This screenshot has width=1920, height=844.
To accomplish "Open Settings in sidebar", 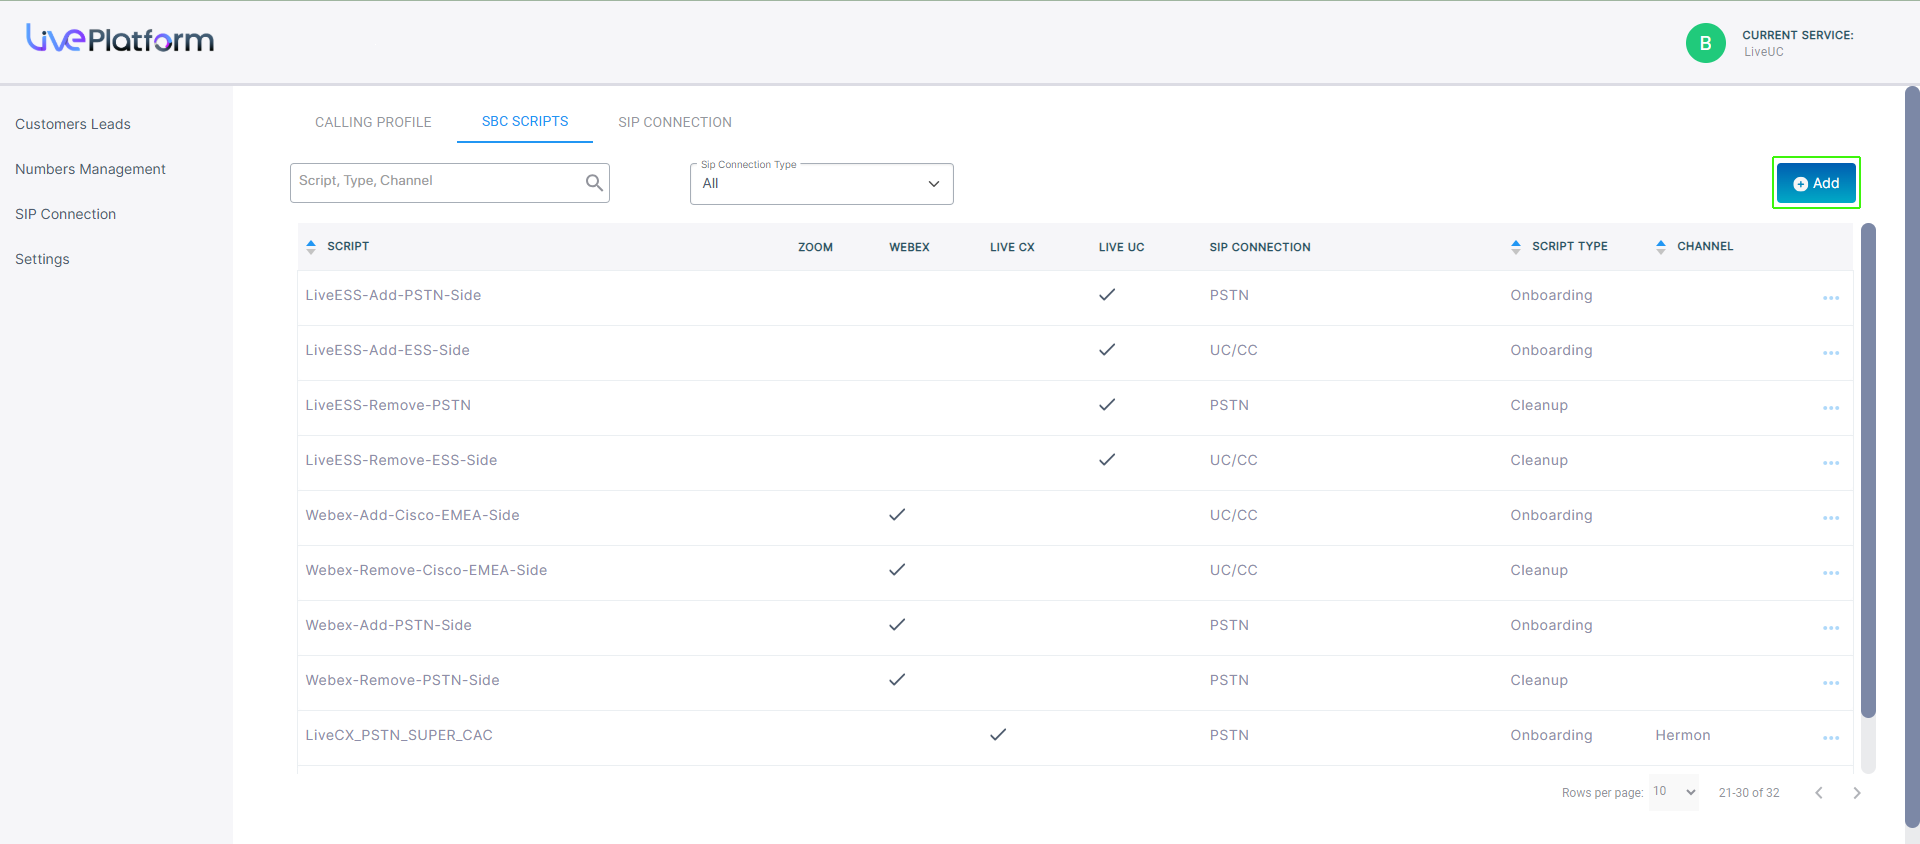I will click(x=42, y=259).
